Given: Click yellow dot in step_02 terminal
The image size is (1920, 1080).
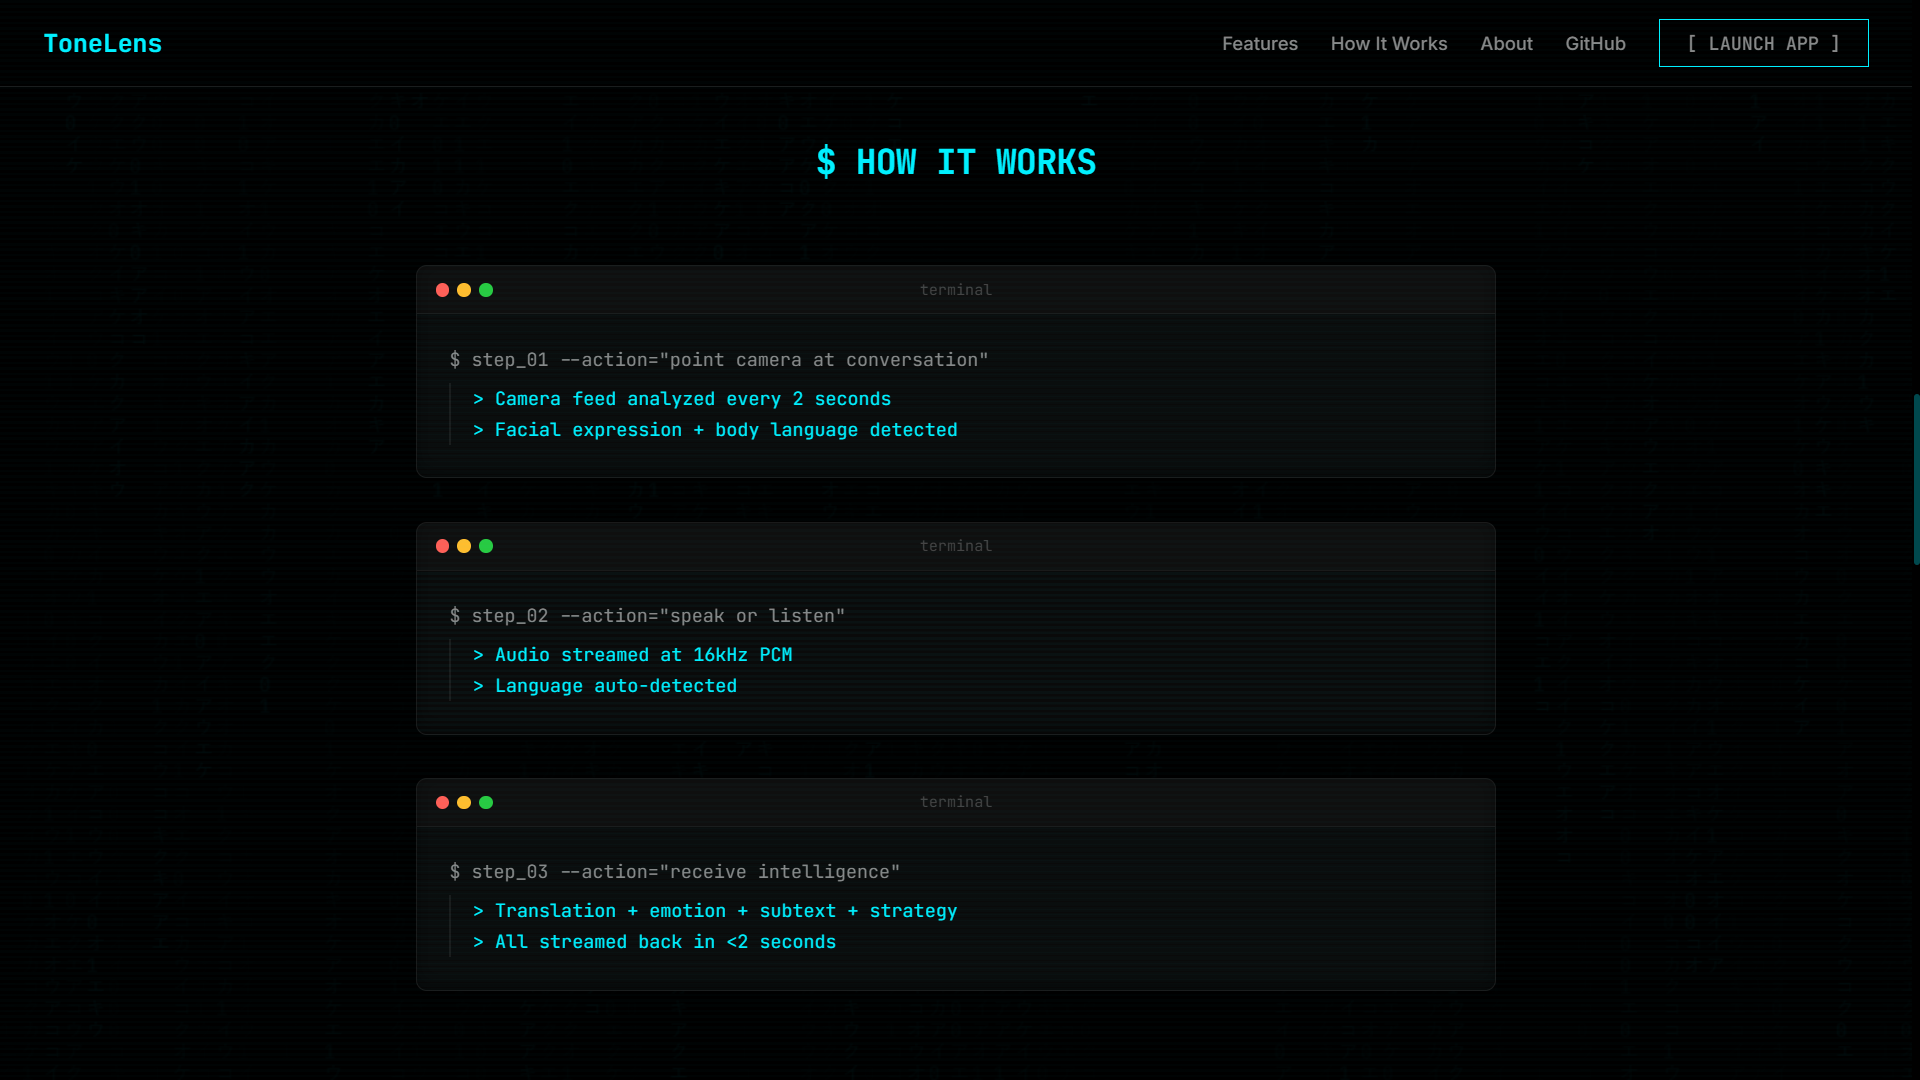Looking at the screenshot, I should pyautogui.click(x=464, y=546).
